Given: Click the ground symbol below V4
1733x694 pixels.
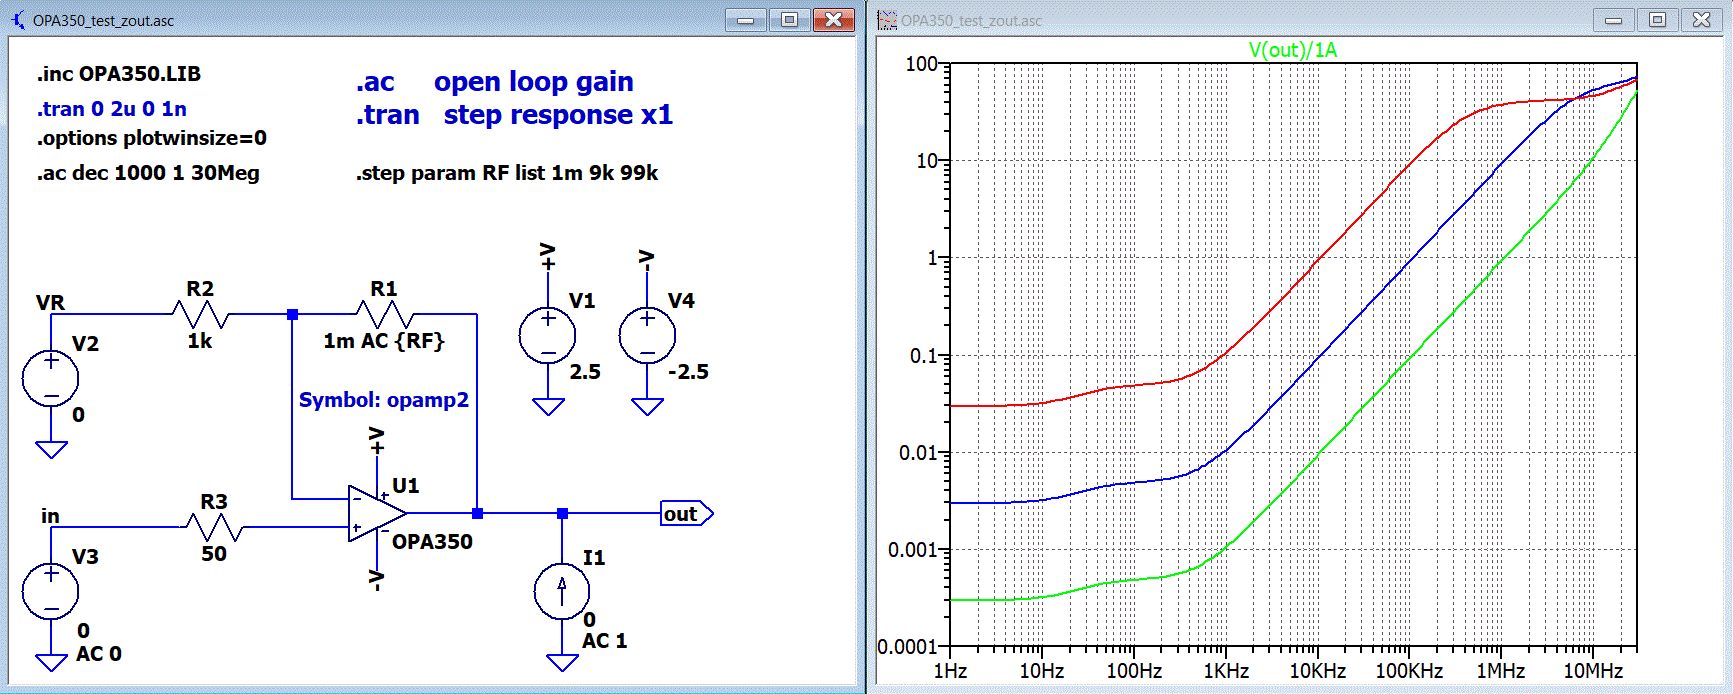Looking at the screenshot, I should [x=647, y=406].
